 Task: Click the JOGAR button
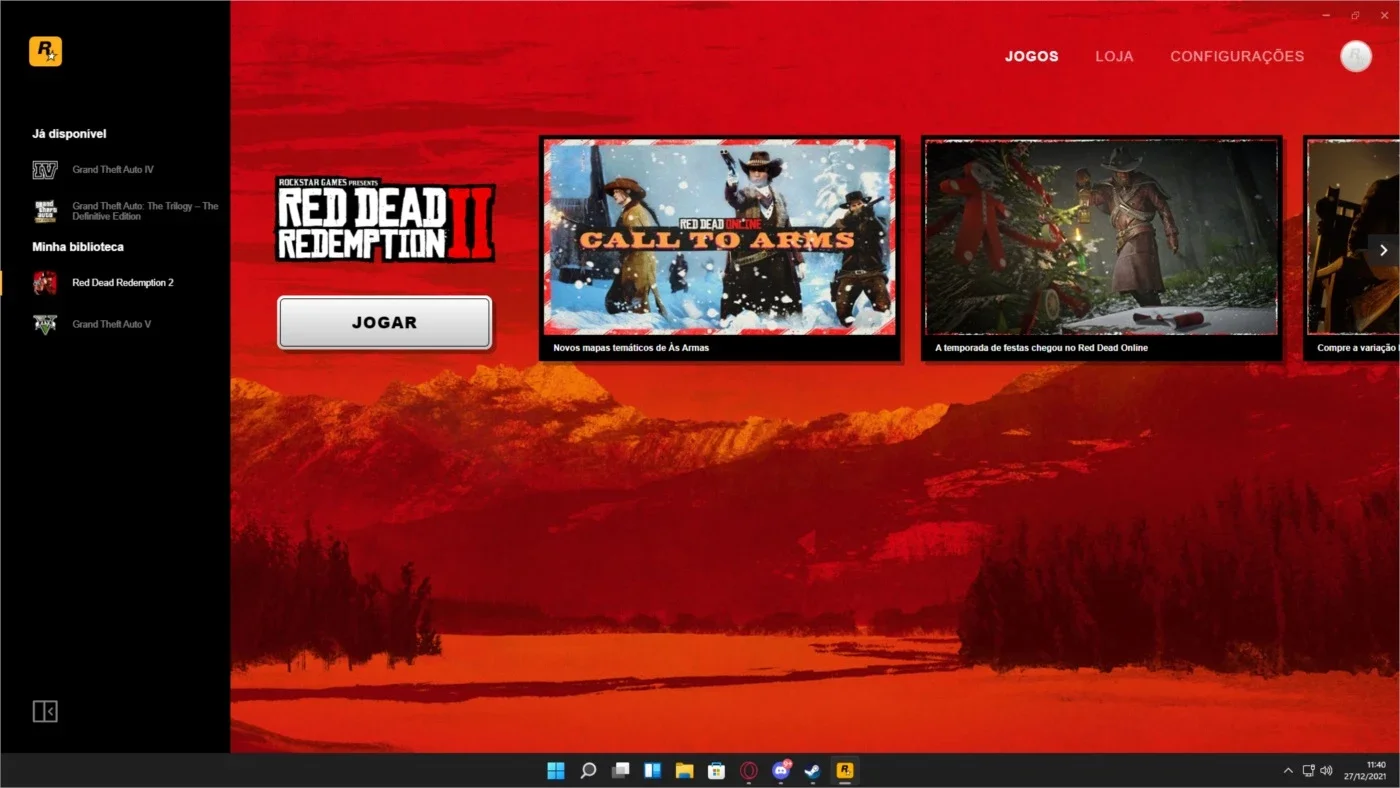pos(385,323)
